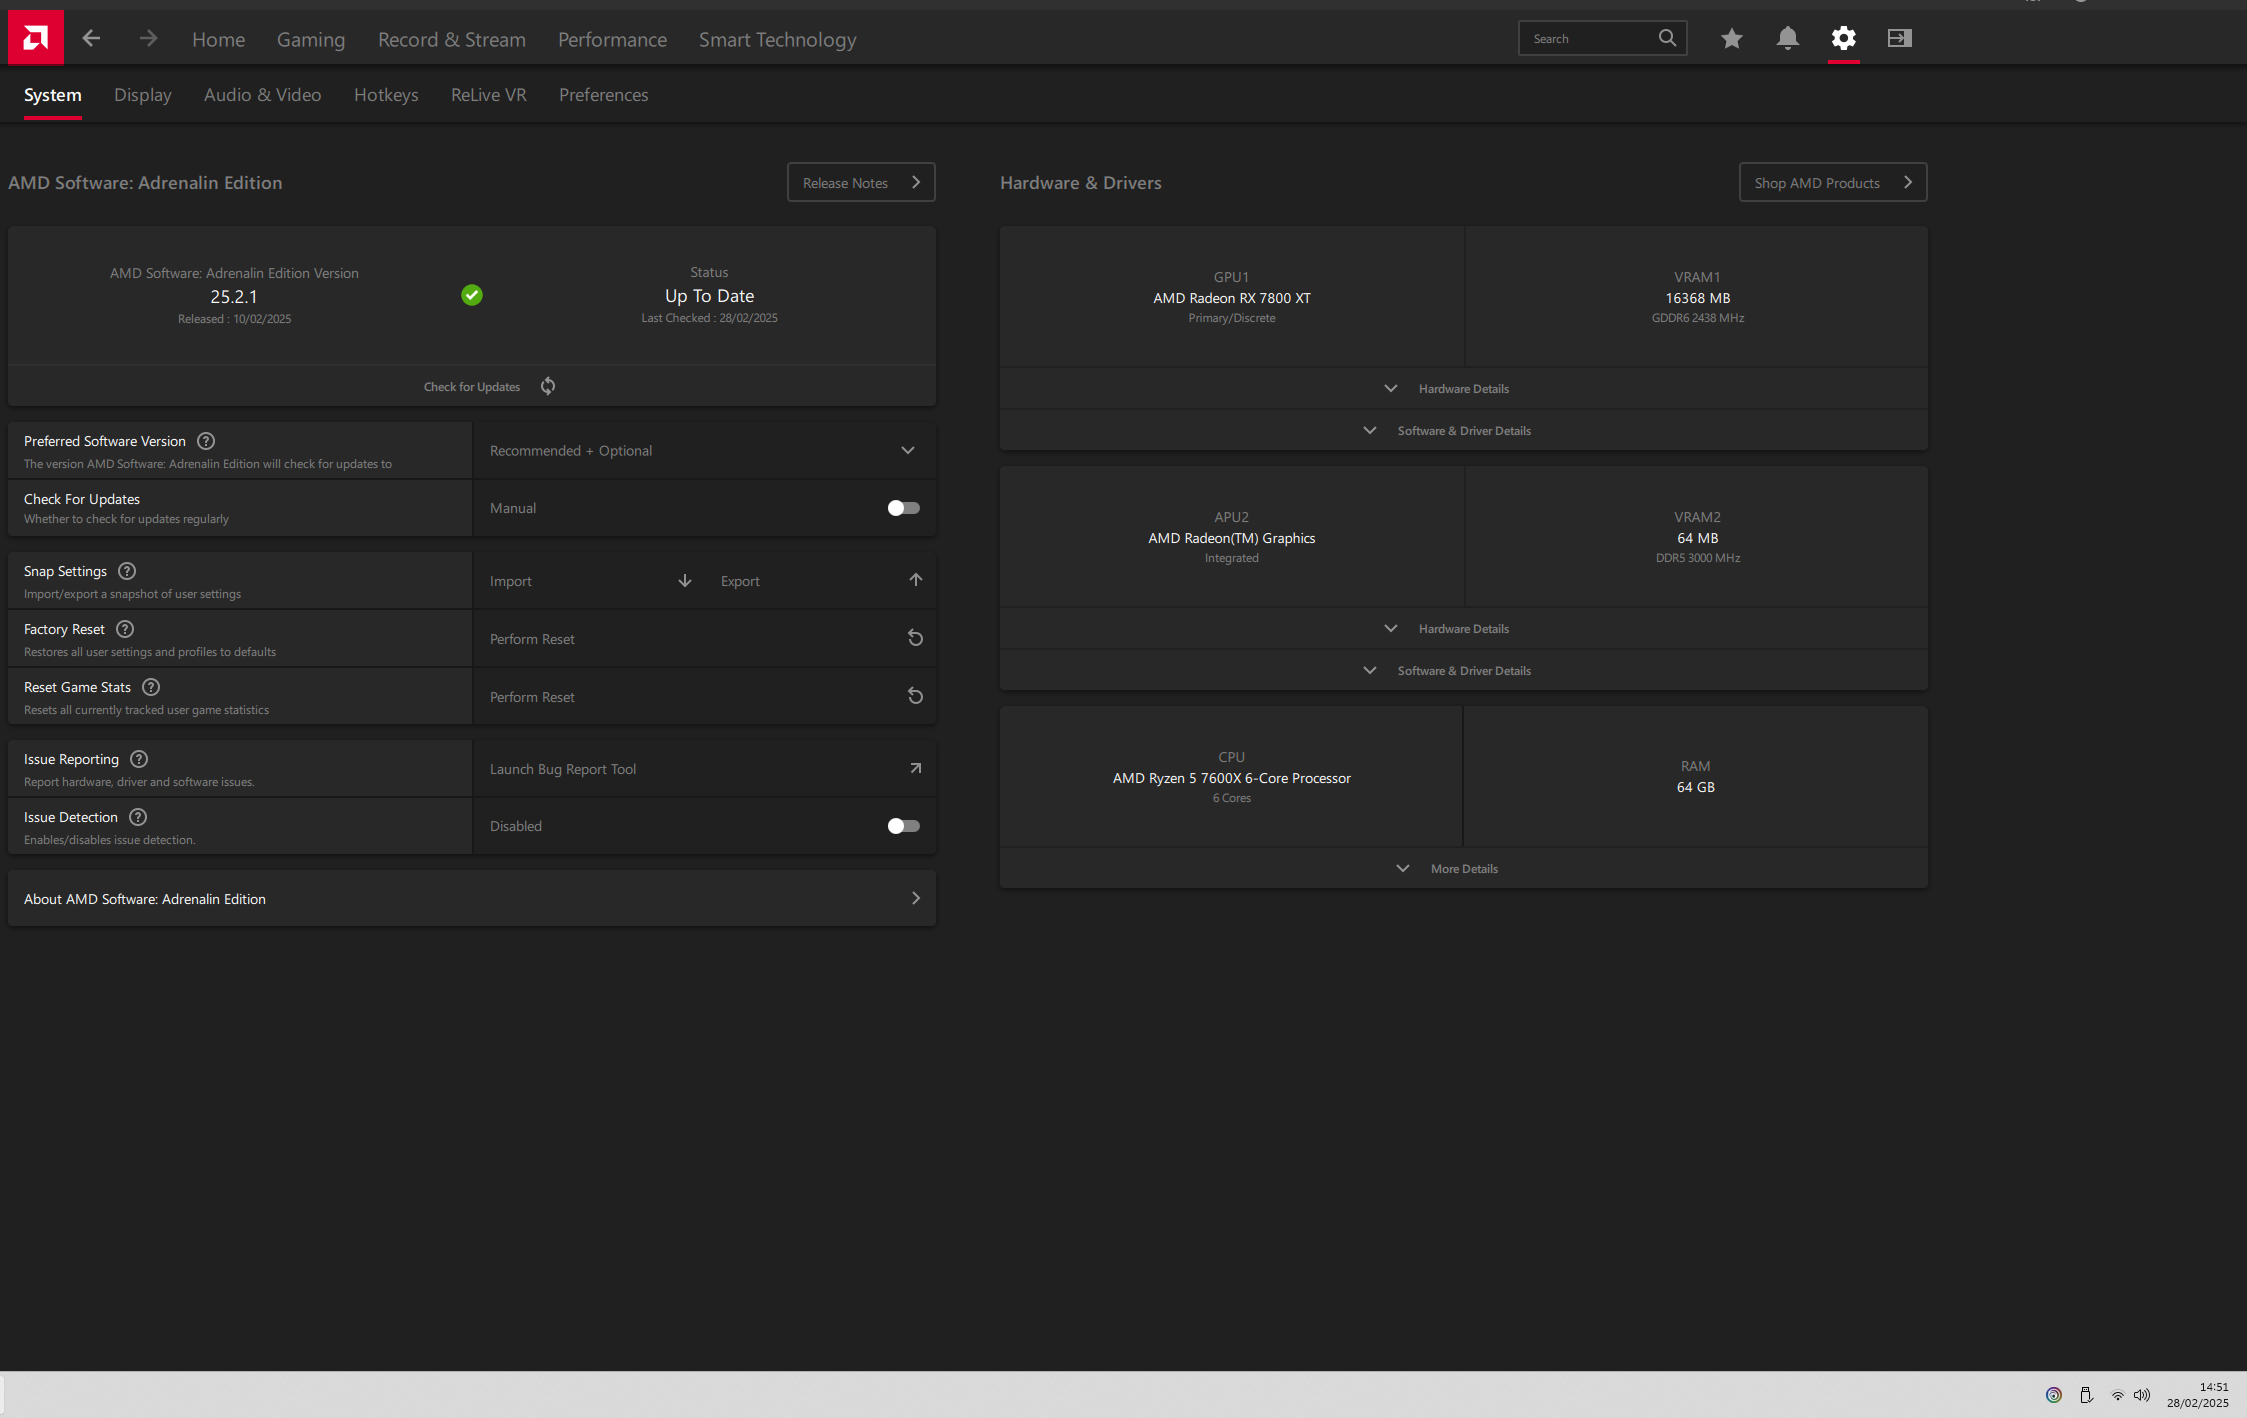This screenshot has height=1418, width=2247.
Task: Click Shop AMD Products button
Action: tap(1833, 182)
